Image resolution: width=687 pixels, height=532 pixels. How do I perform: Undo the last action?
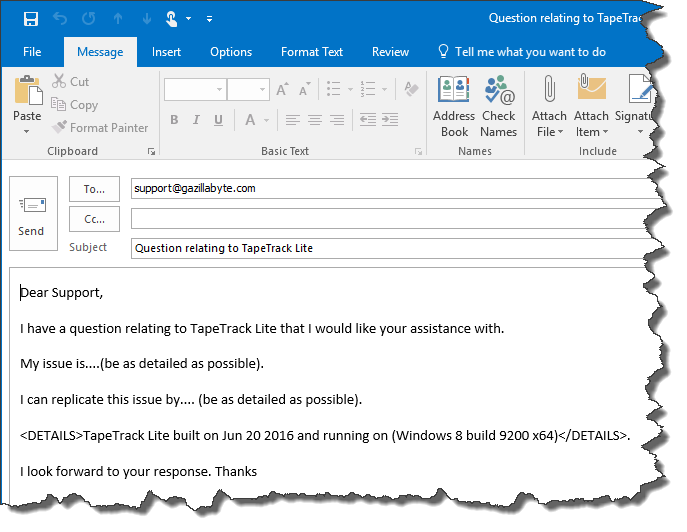[x=60, y=19]
